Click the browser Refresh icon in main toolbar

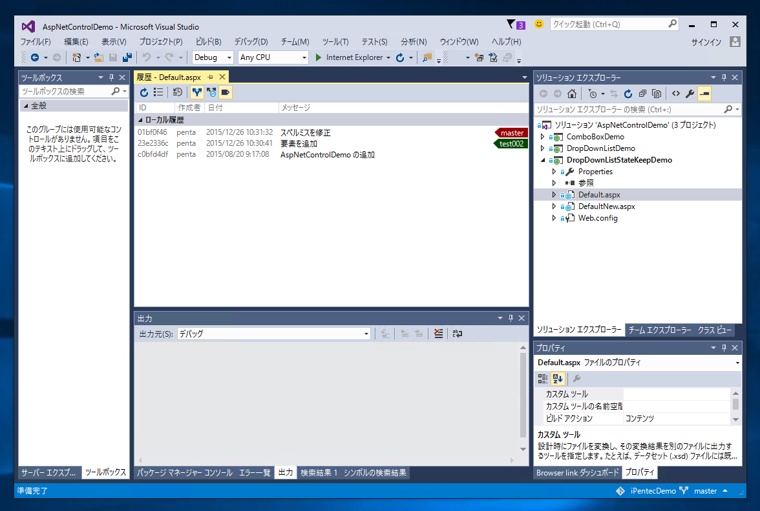point(400,58)
